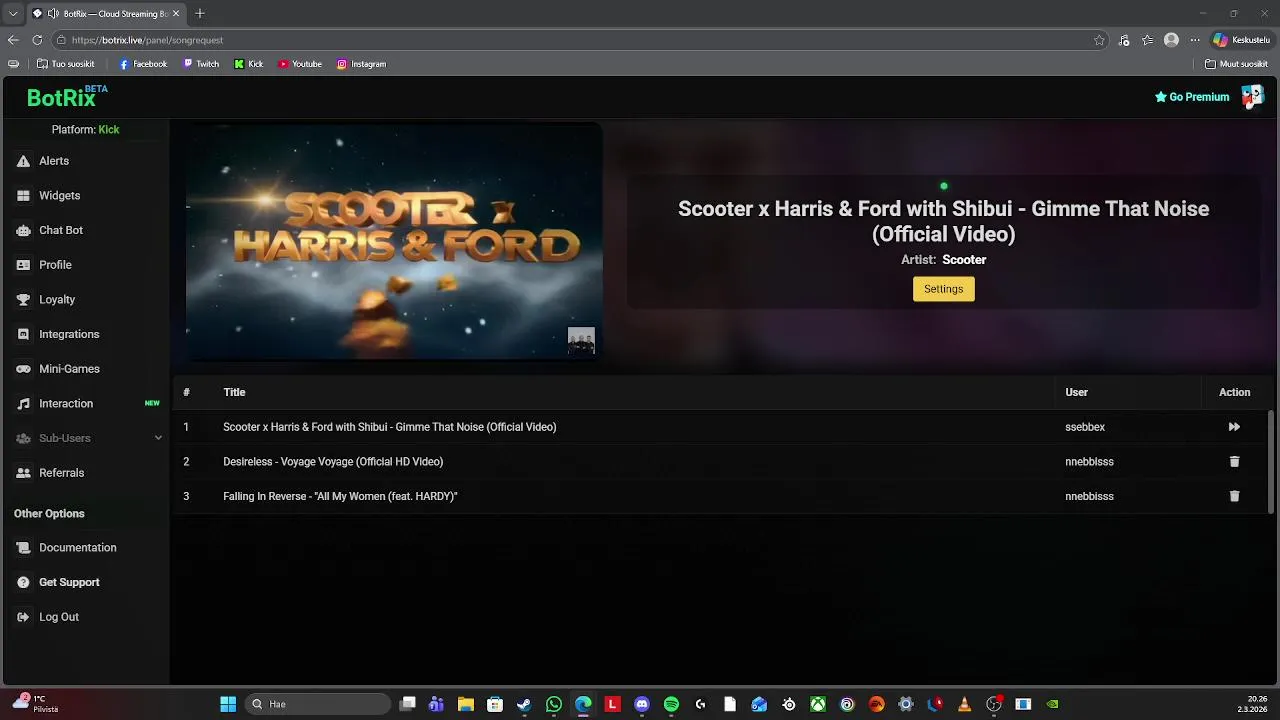The width and height of the screenshot is (1280, 720).
Task: Open a new browser tab
Action: coord(200,13)
